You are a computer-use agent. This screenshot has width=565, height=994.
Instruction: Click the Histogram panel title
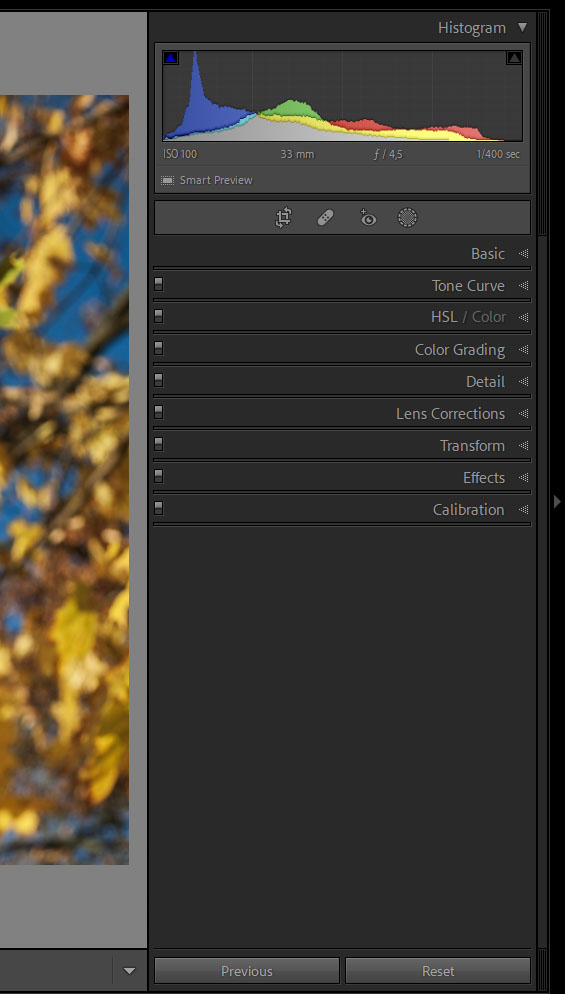coord(472,28)
